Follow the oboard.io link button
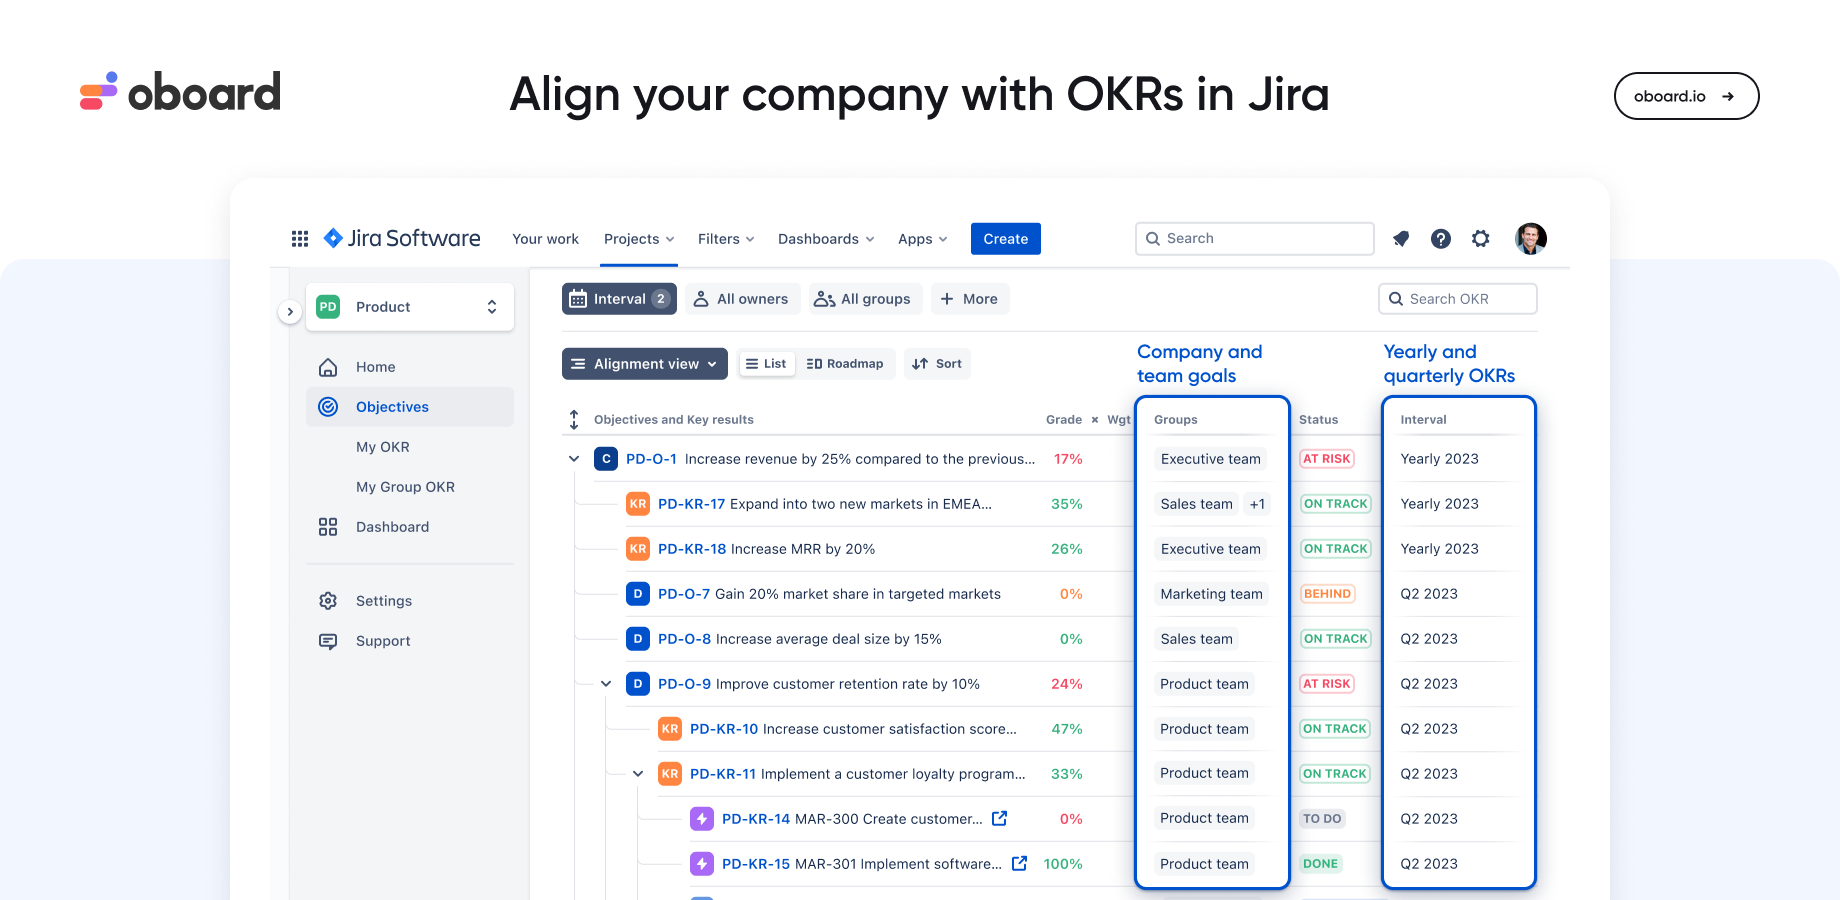 [1686, 96]
